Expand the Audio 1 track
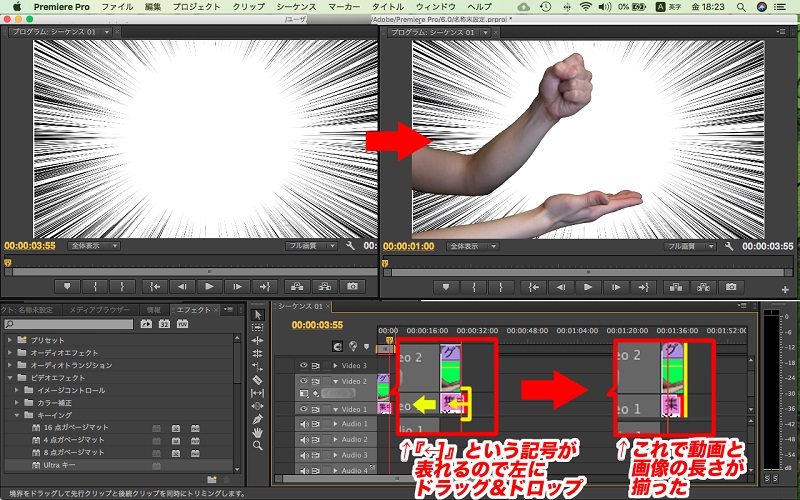The height and width of the screenshot is (500, 800). tap(336, 423)
